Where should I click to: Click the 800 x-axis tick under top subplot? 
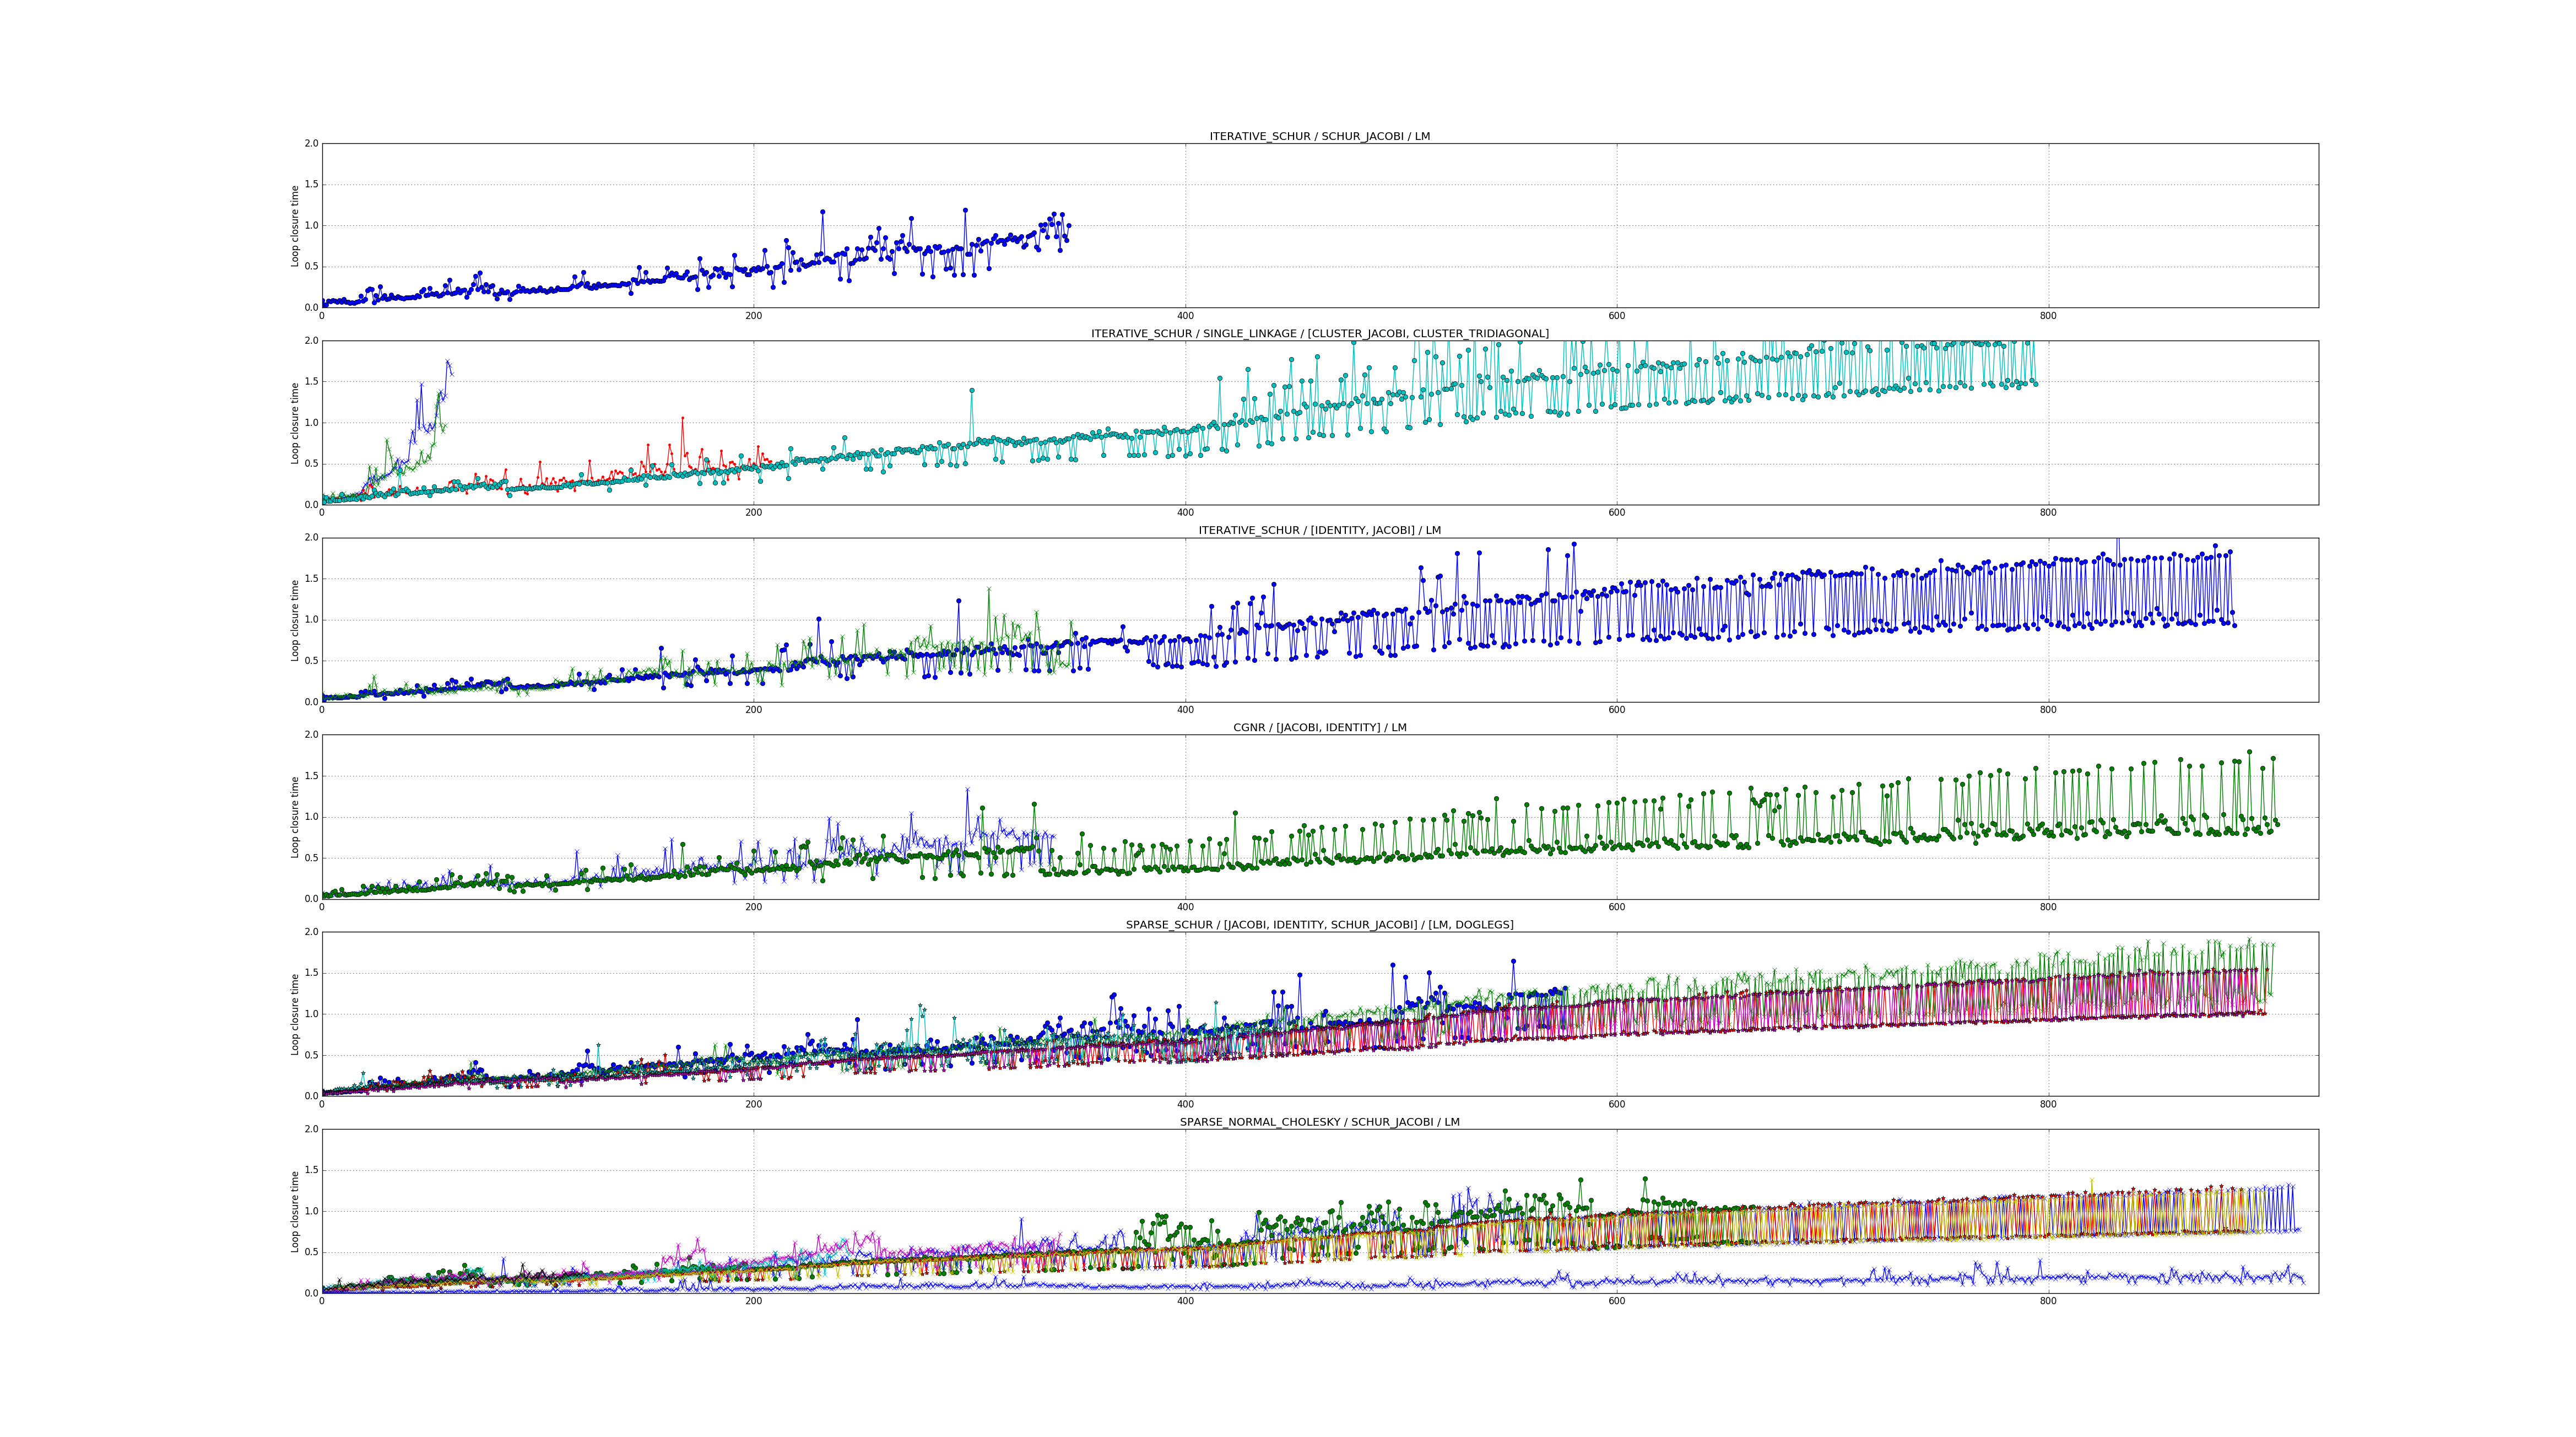point(2048,316)
